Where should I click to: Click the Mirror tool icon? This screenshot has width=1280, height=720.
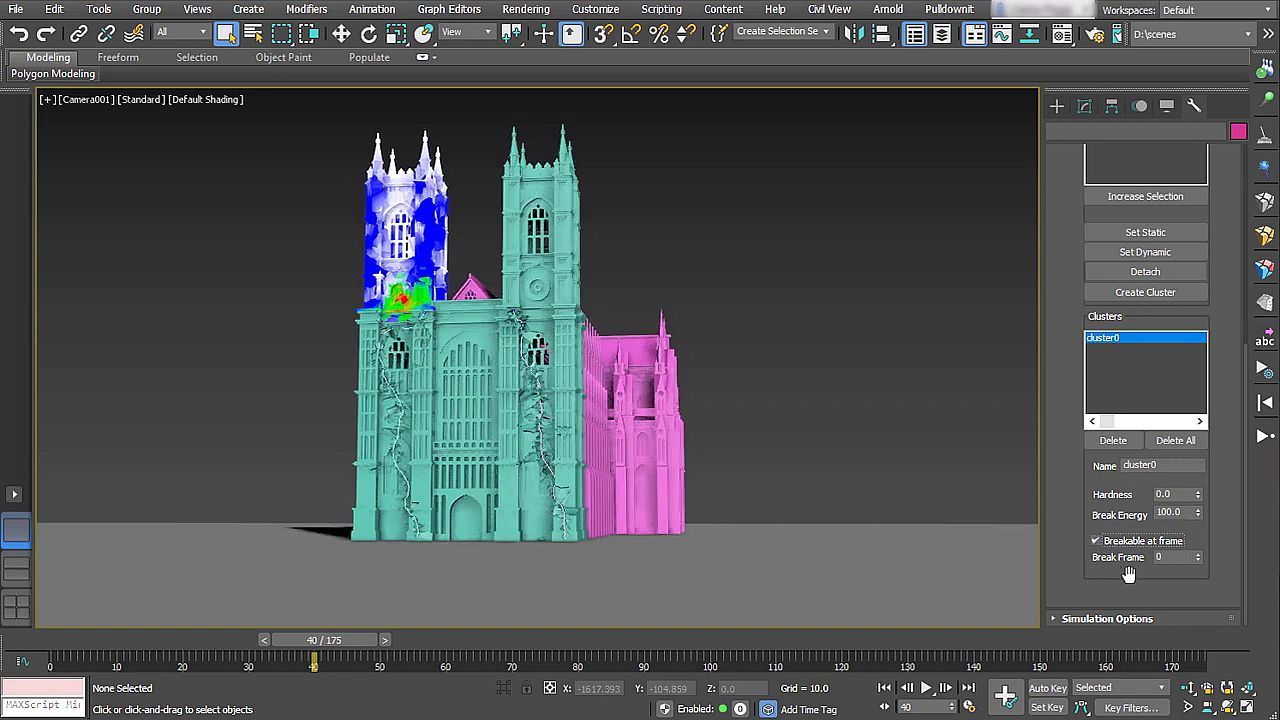(853, 34)
